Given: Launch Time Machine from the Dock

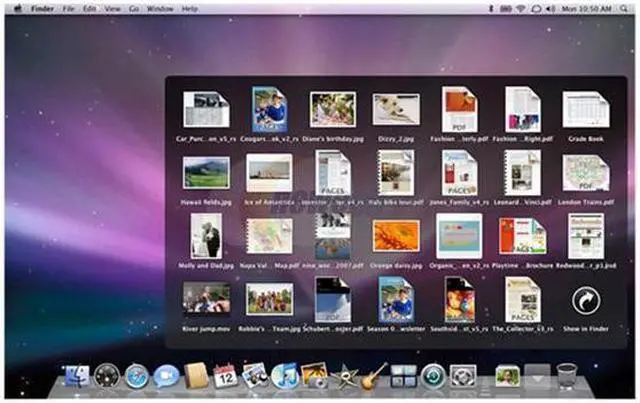Looking at the screenshot, I should (433, 376).
